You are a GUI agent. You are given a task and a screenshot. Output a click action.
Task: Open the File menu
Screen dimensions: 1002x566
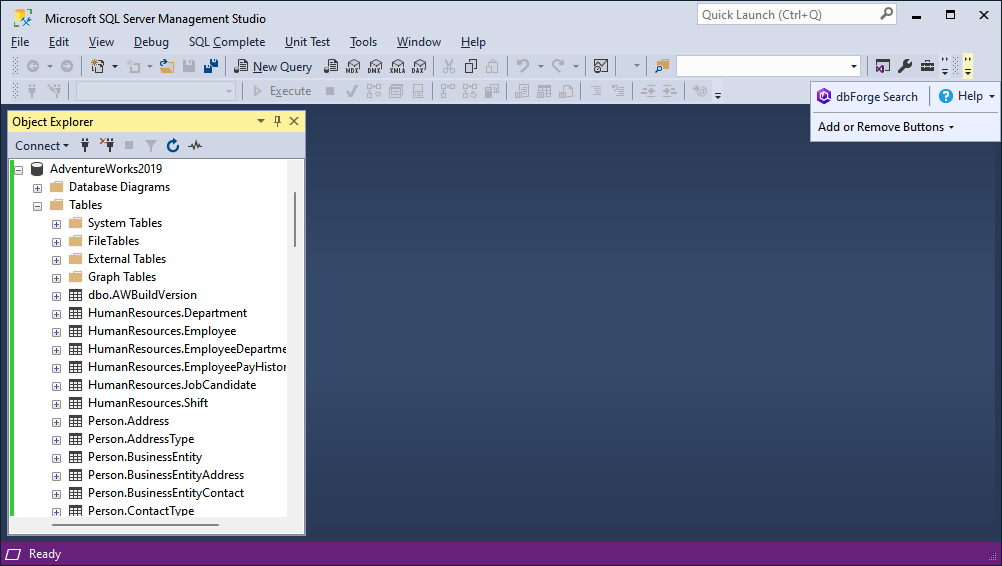(x=20, y=42)
